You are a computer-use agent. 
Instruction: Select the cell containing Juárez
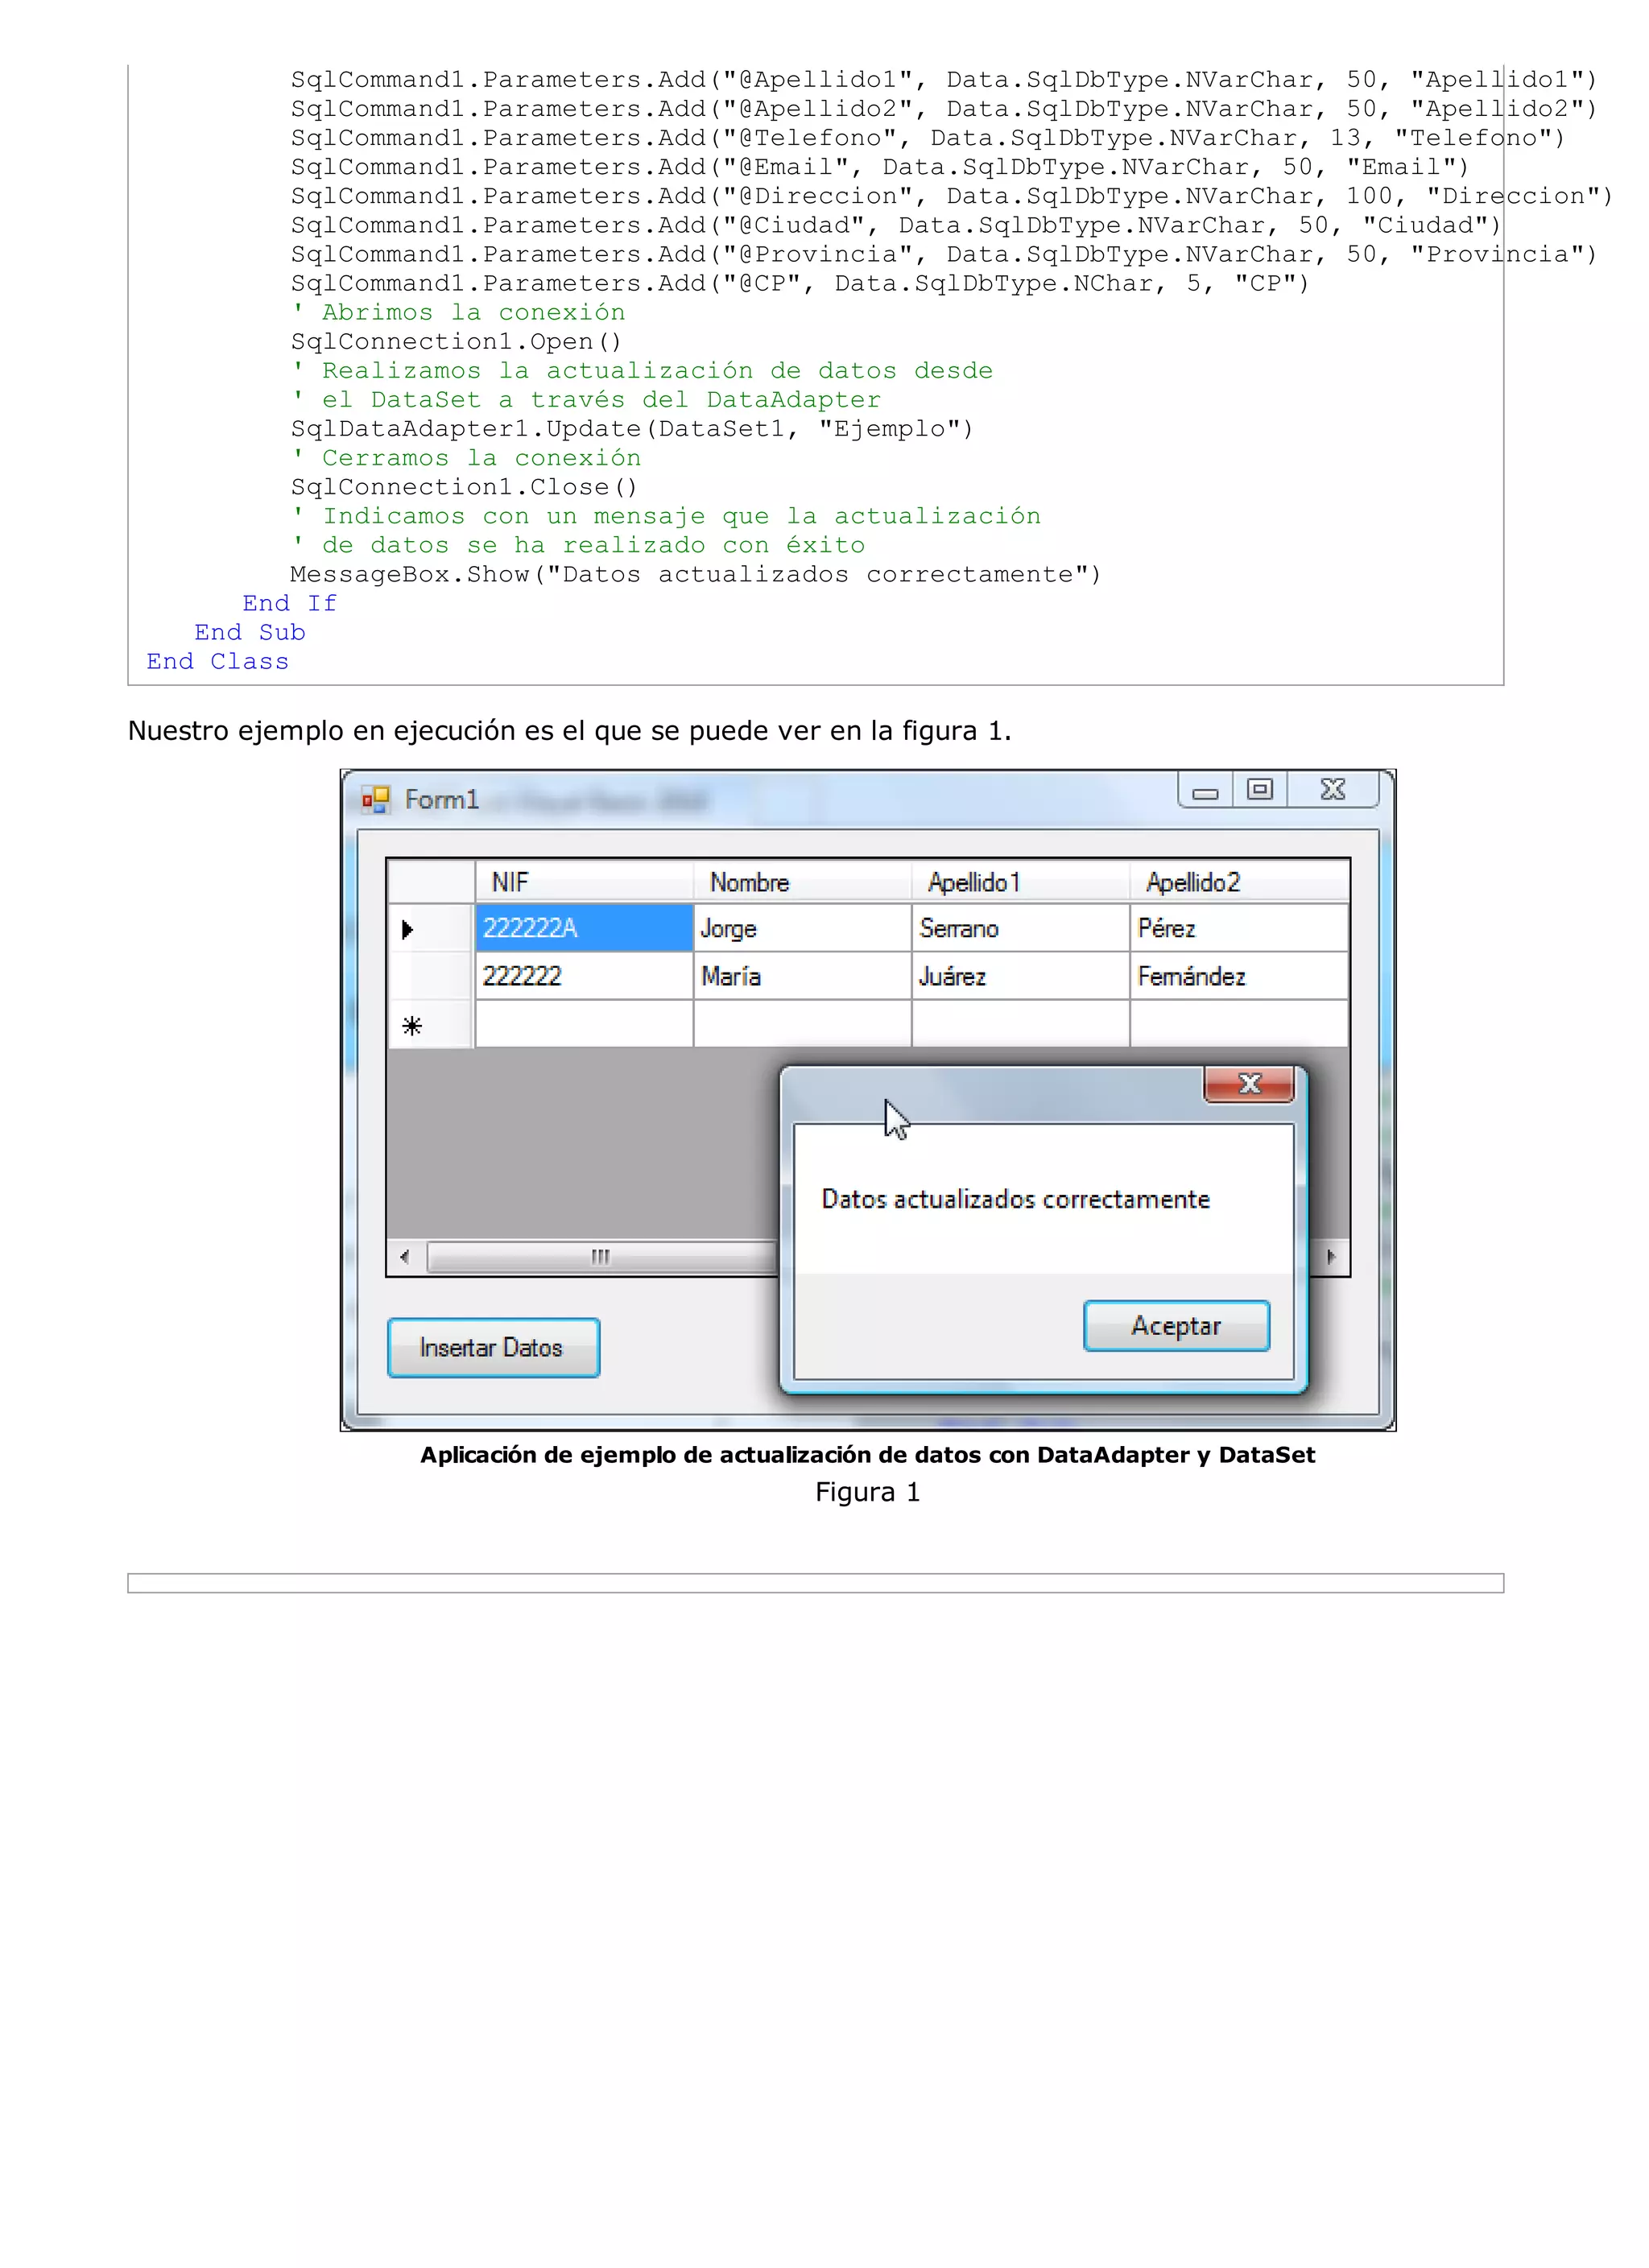pyautogui.click(x=1020, y=976)
